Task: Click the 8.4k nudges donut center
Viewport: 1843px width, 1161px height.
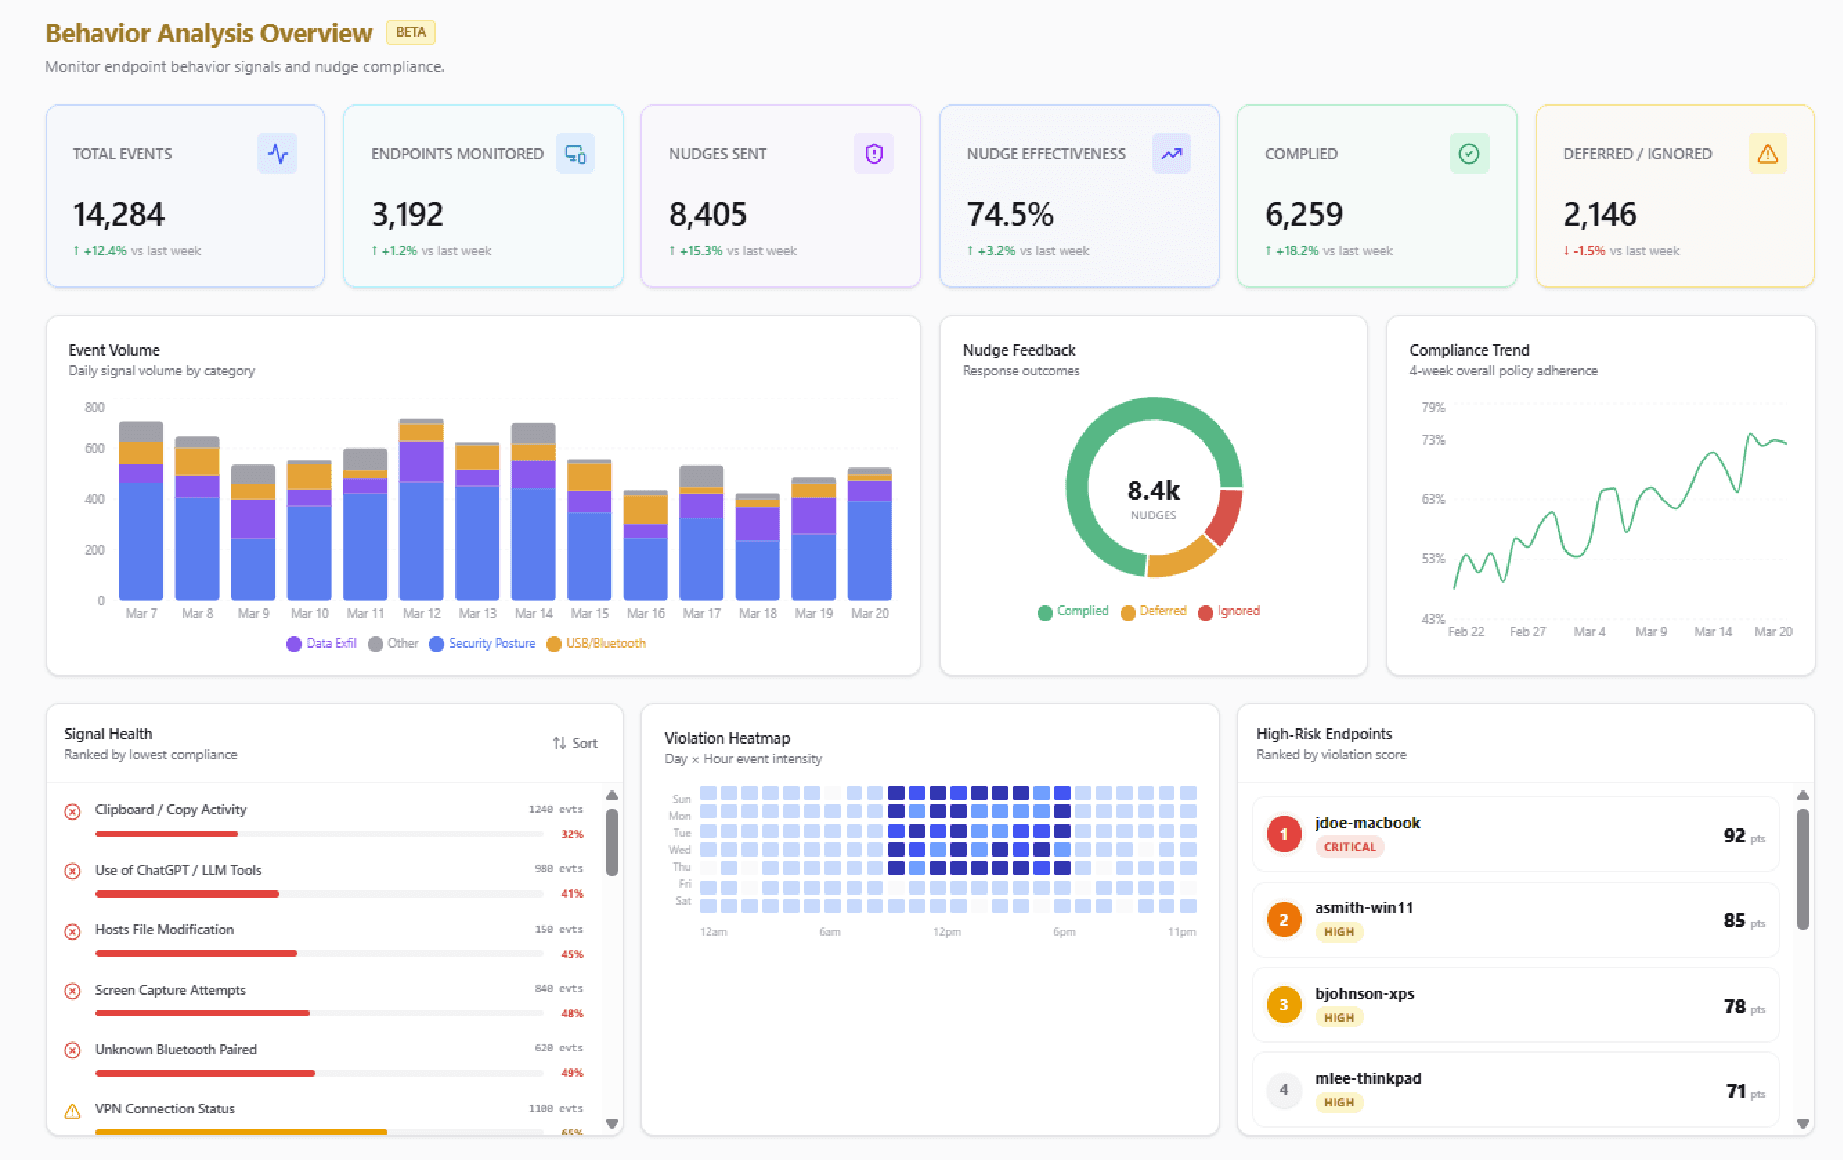Action: 1154,498
